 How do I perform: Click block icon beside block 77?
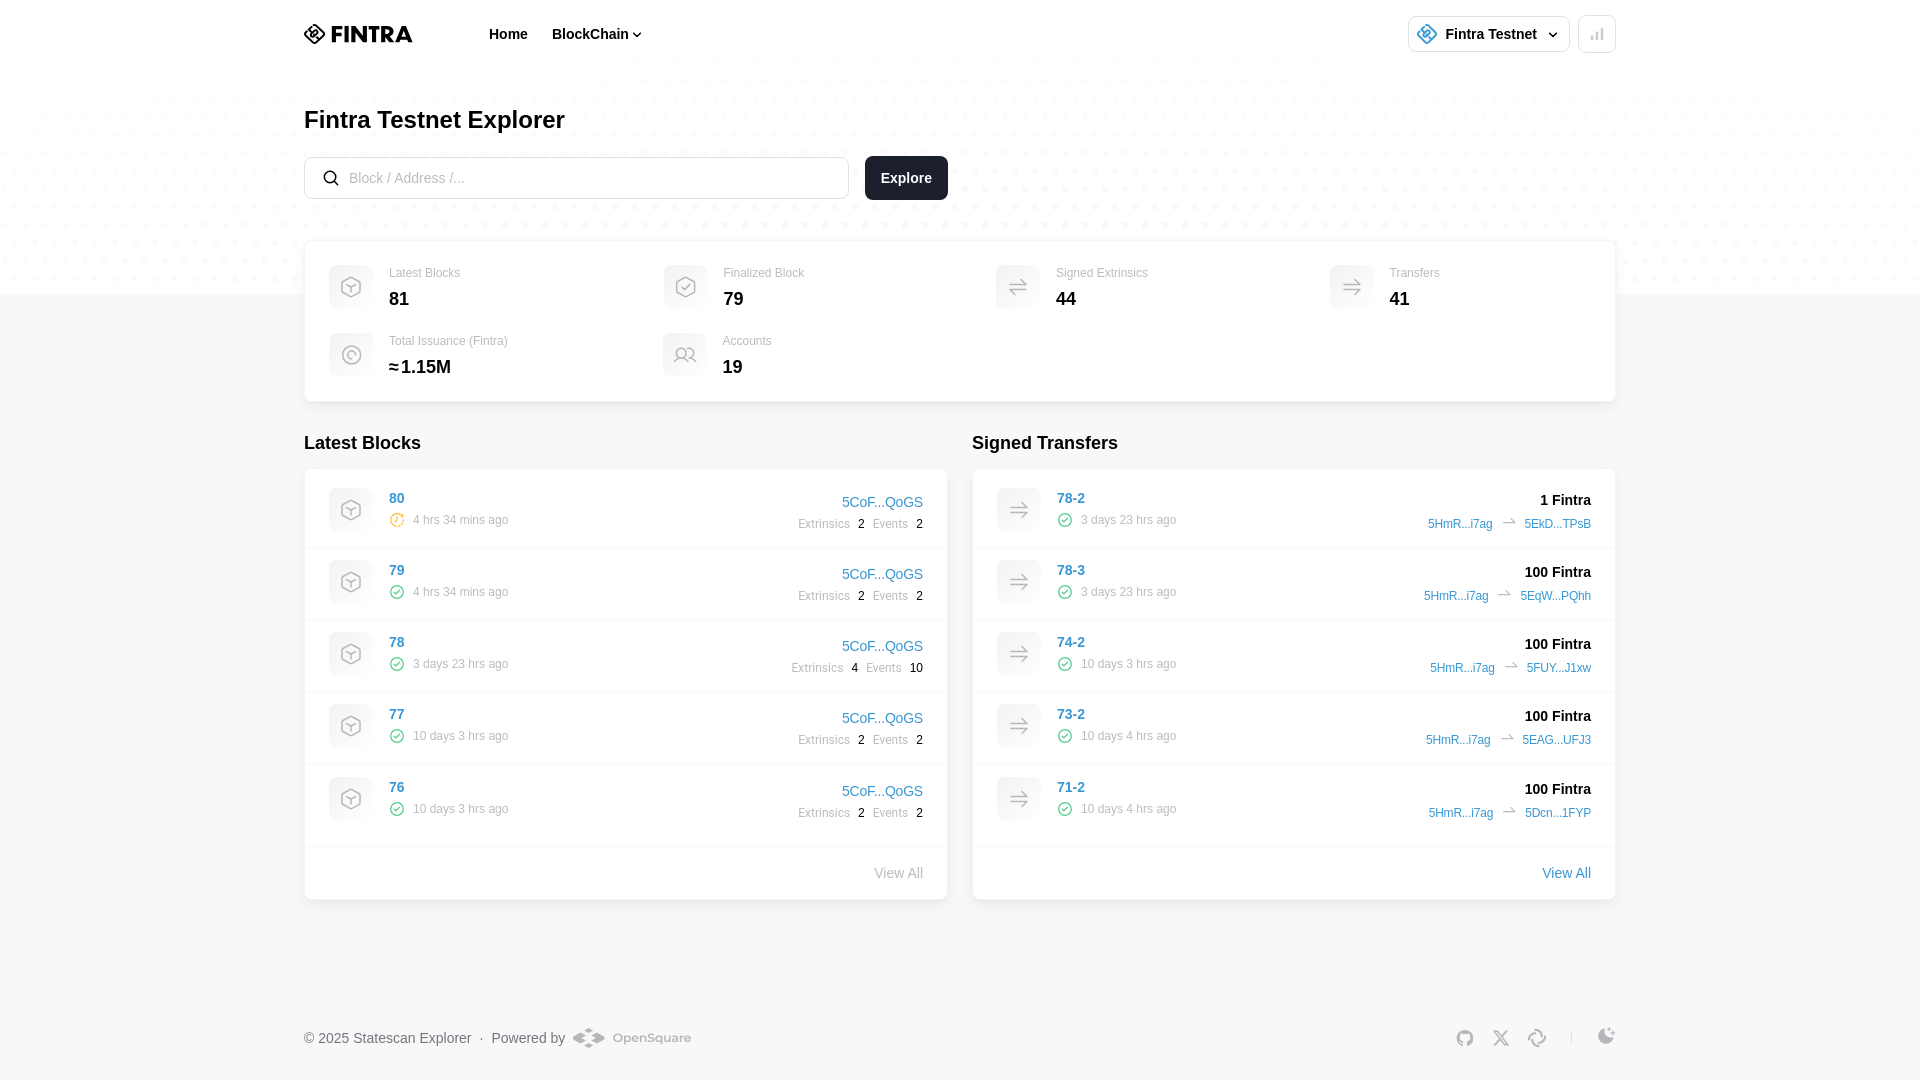tap(351, 726)
